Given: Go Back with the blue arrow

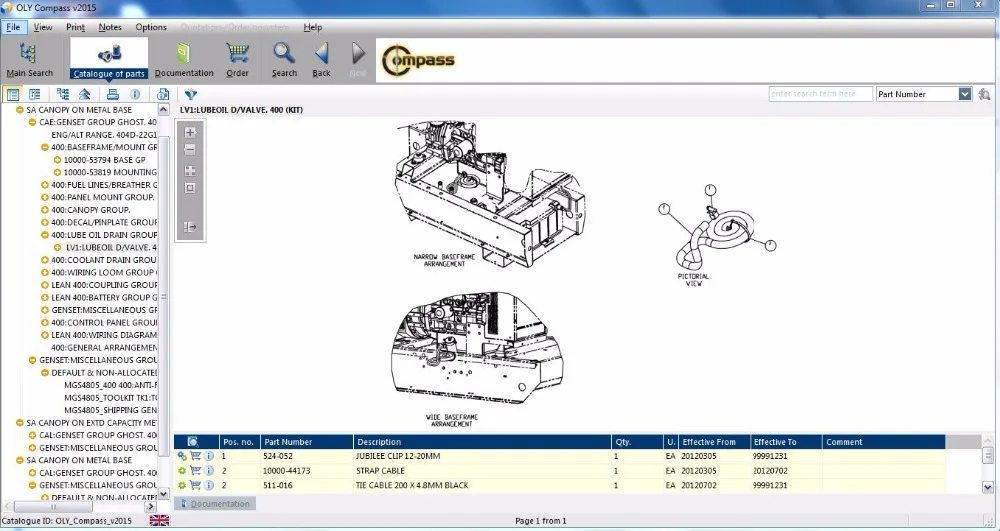Looking at the screenshot, I should pos(321,59).
